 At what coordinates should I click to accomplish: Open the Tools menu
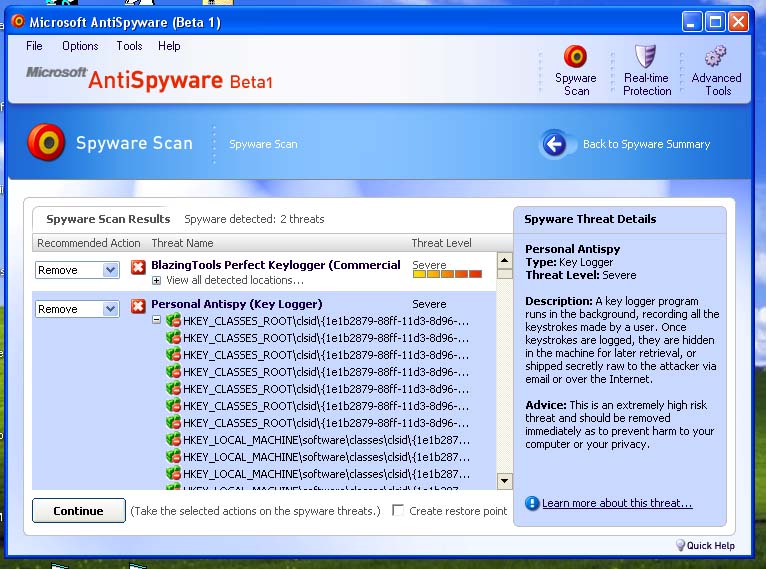(x=129, y=46)
